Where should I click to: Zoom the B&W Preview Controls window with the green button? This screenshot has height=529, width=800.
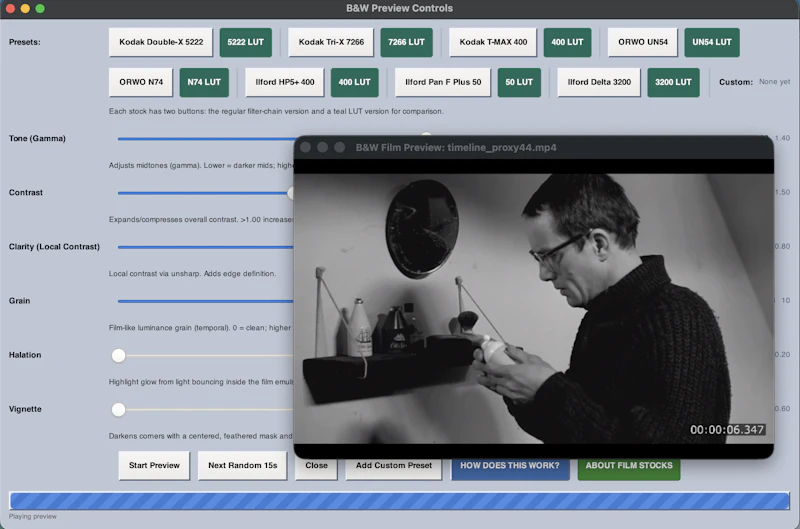pos(40,9)
